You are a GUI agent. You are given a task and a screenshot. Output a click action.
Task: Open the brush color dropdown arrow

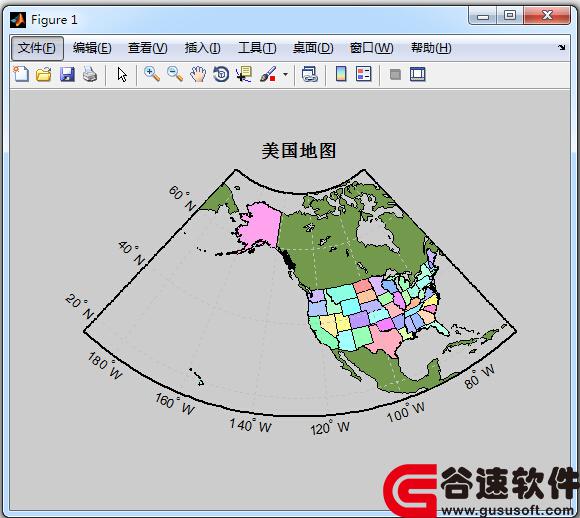tap(285, 74)
